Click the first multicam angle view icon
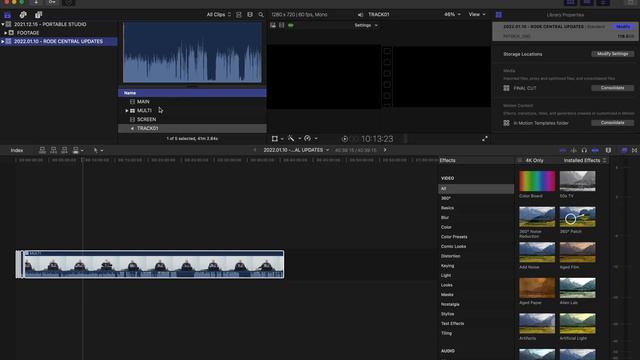 (x=273, y=25)
